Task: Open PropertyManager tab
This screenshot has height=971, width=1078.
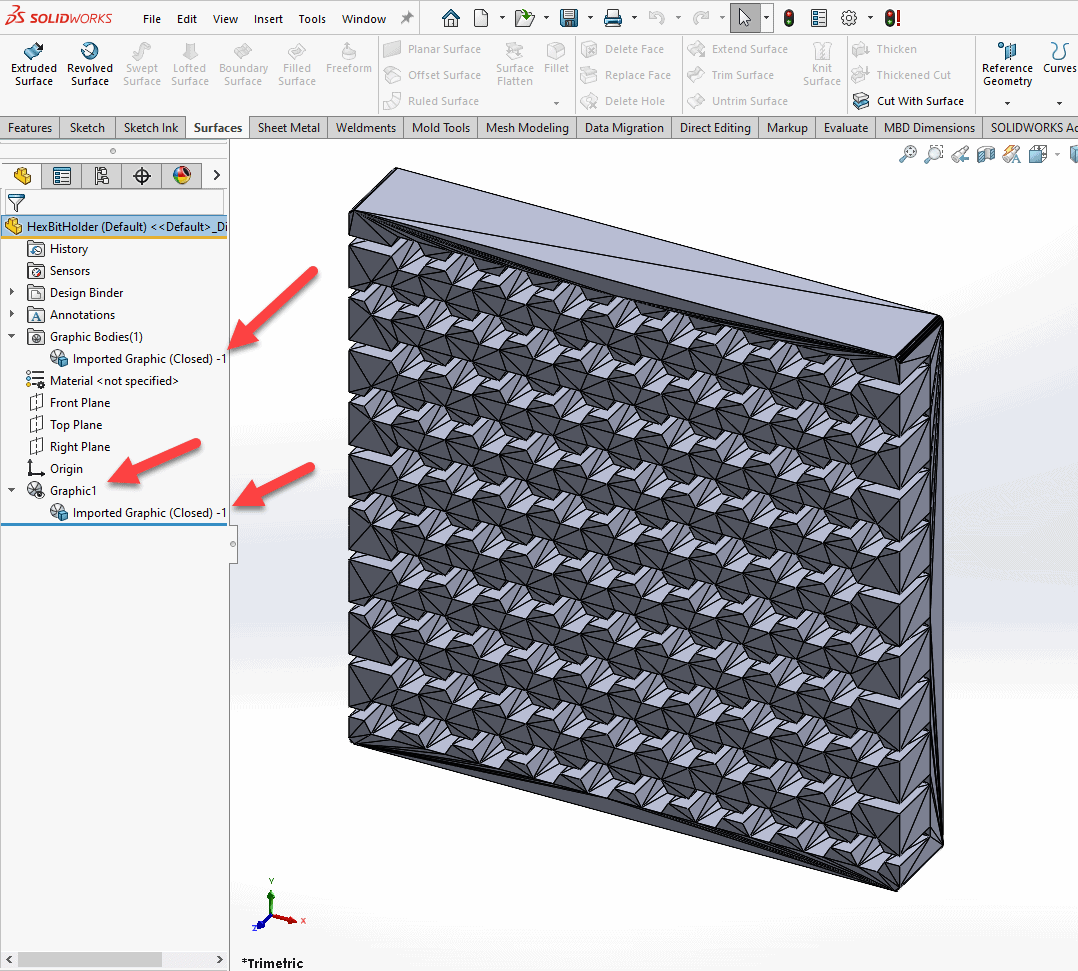Action: tap(62, 176)
